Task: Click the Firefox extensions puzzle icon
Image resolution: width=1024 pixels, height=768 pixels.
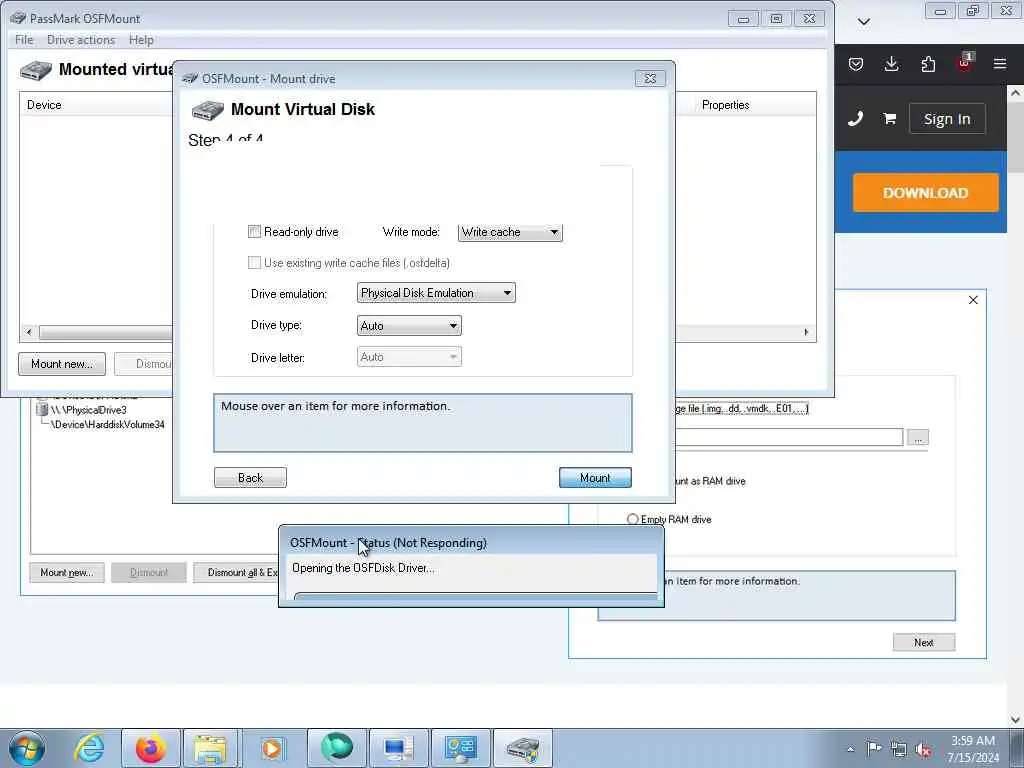Action: pyautogui.click(x=928, y=64)
